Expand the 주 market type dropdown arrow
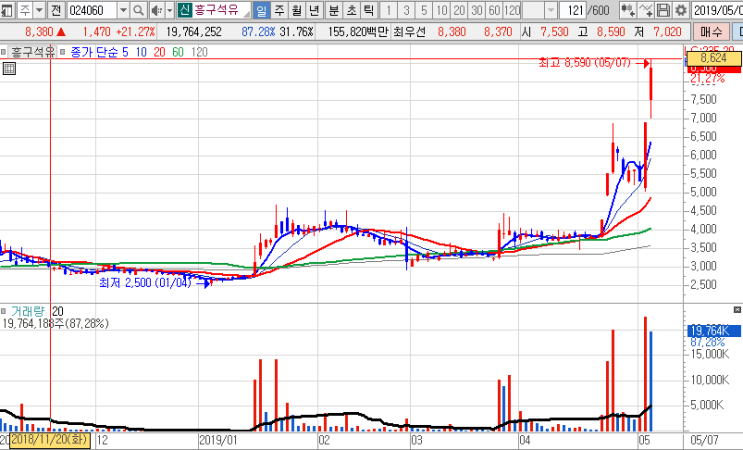 click(39, 9)
